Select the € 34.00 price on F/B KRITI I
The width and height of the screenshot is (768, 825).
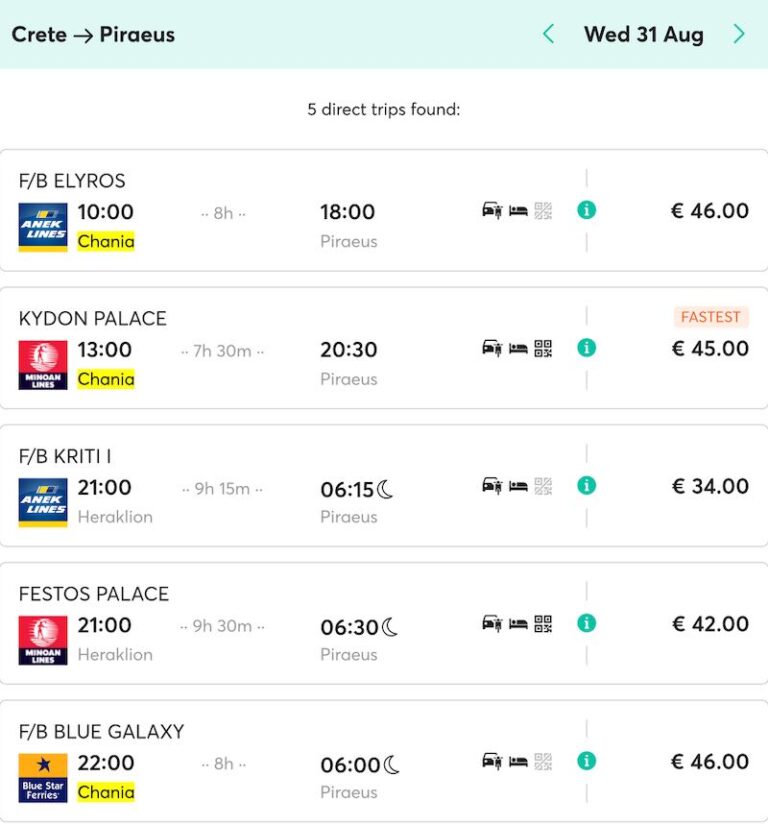[711, 487]
